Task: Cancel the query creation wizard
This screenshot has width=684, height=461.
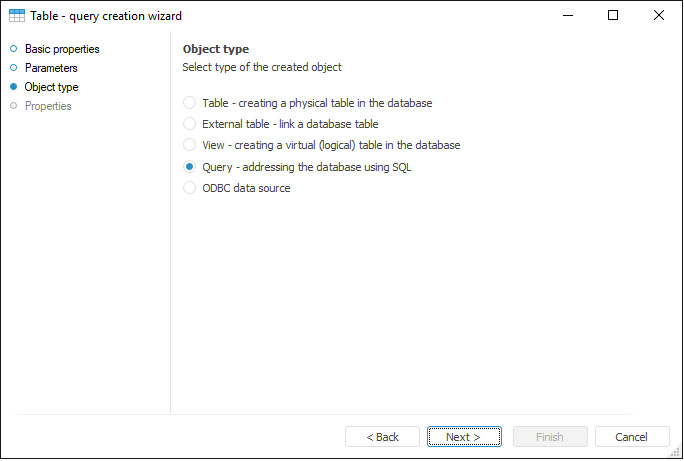Action: point(632,437)
